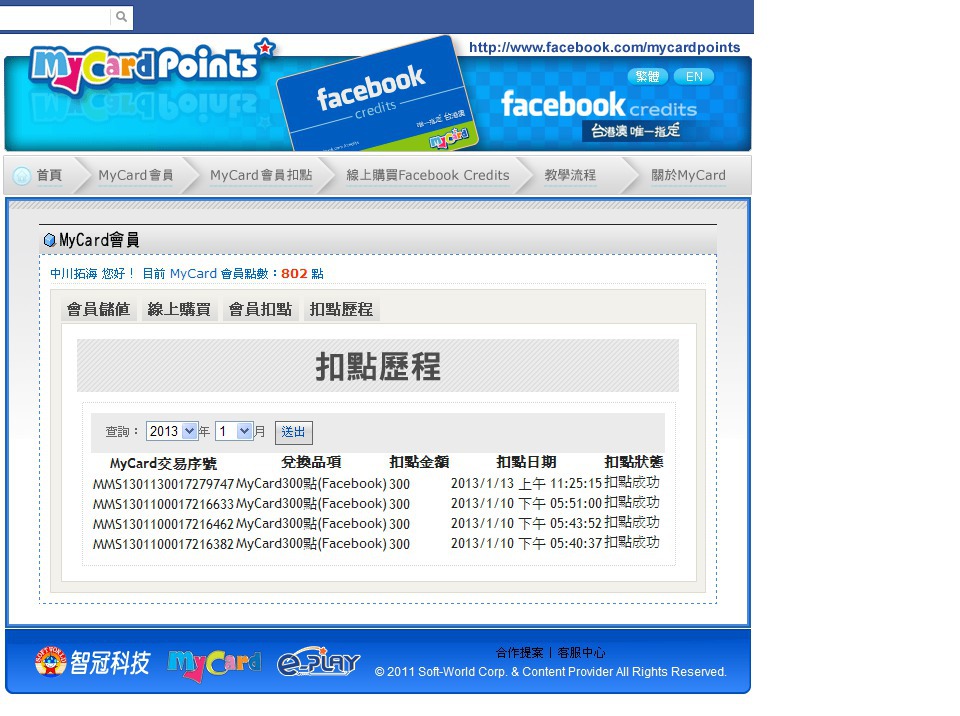This screenshot has height=716, width=960.
Task: Click the member name 中川拓海 greeting
Action: pos(92,274)
